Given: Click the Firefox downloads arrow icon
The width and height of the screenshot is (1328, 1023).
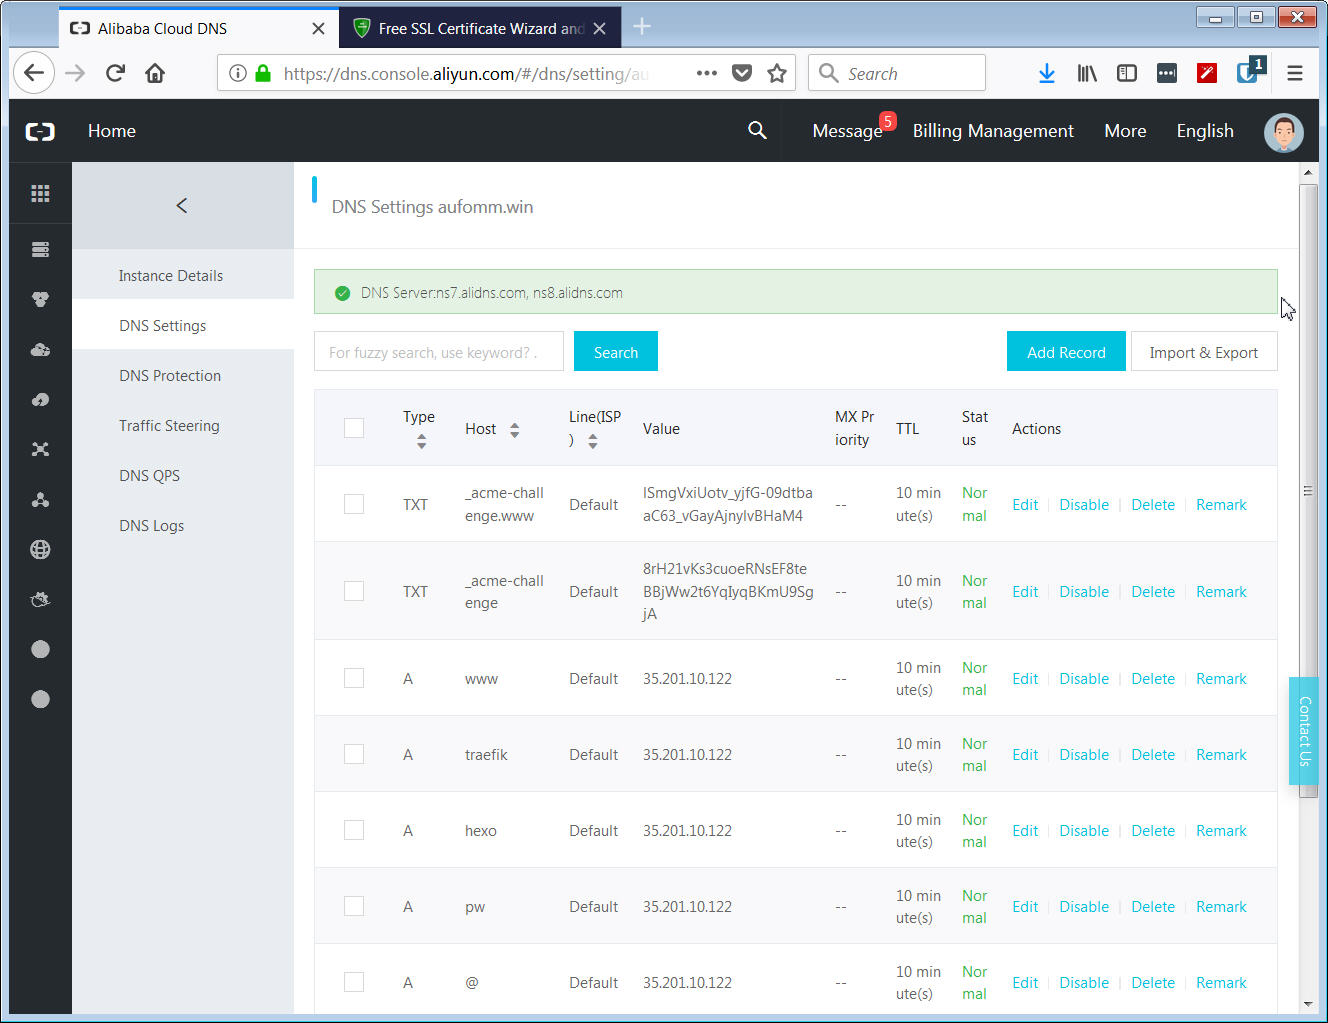Looking at the screenshot, I should pyautogui.click(x=1046, y=73).
